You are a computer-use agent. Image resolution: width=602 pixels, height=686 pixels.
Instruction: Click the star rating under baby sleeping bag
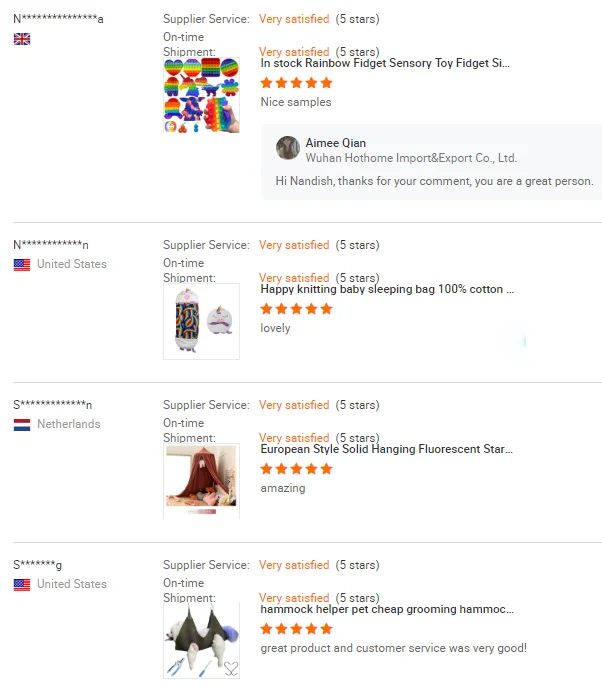296,309
